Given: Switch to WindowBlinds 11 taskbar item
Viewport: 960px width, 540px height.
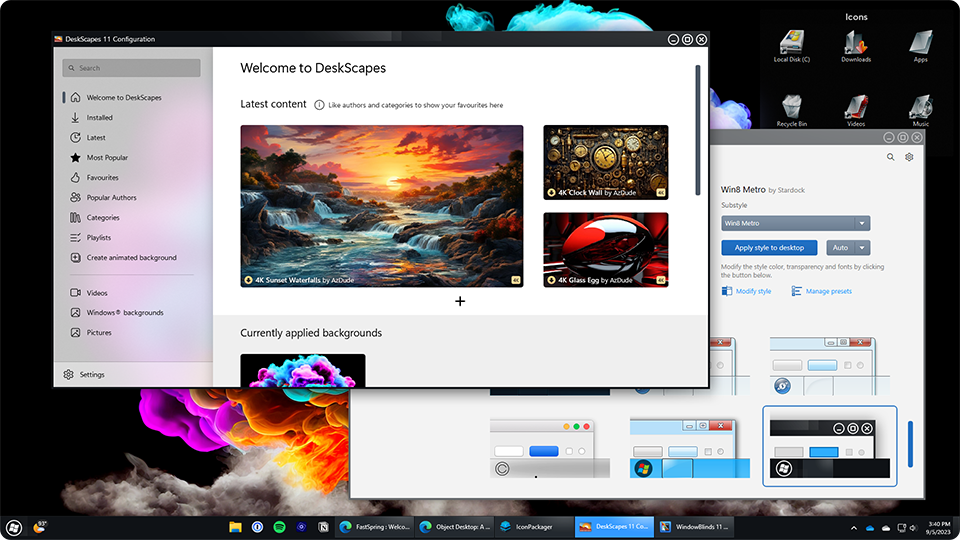Looking at the screenshot, I should pos(694,527).
